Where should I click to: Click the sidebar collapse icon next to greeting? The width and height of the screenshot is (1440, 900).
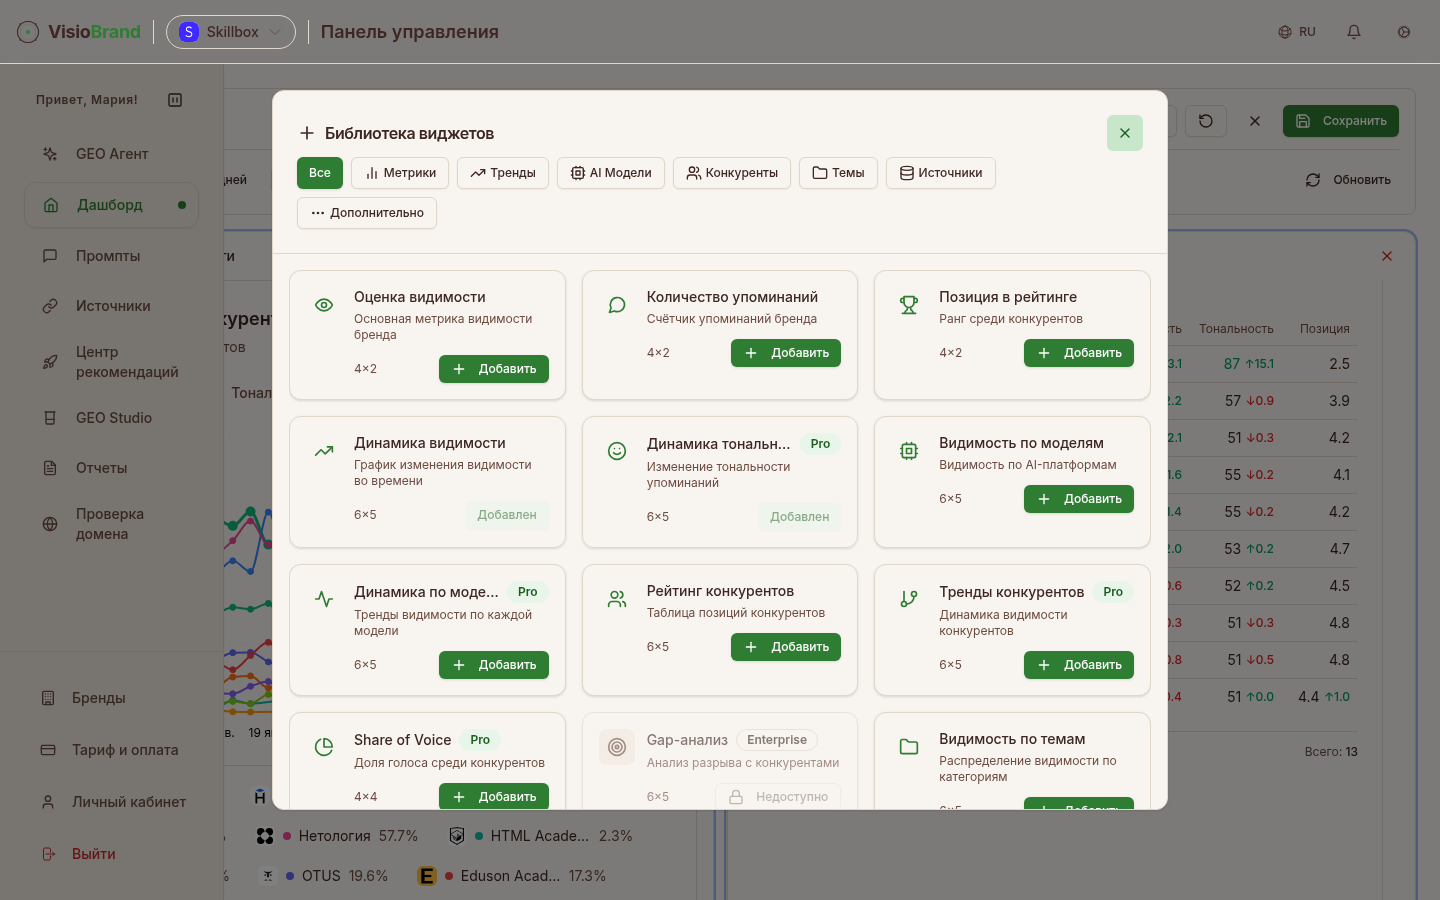tap(175, 100)
